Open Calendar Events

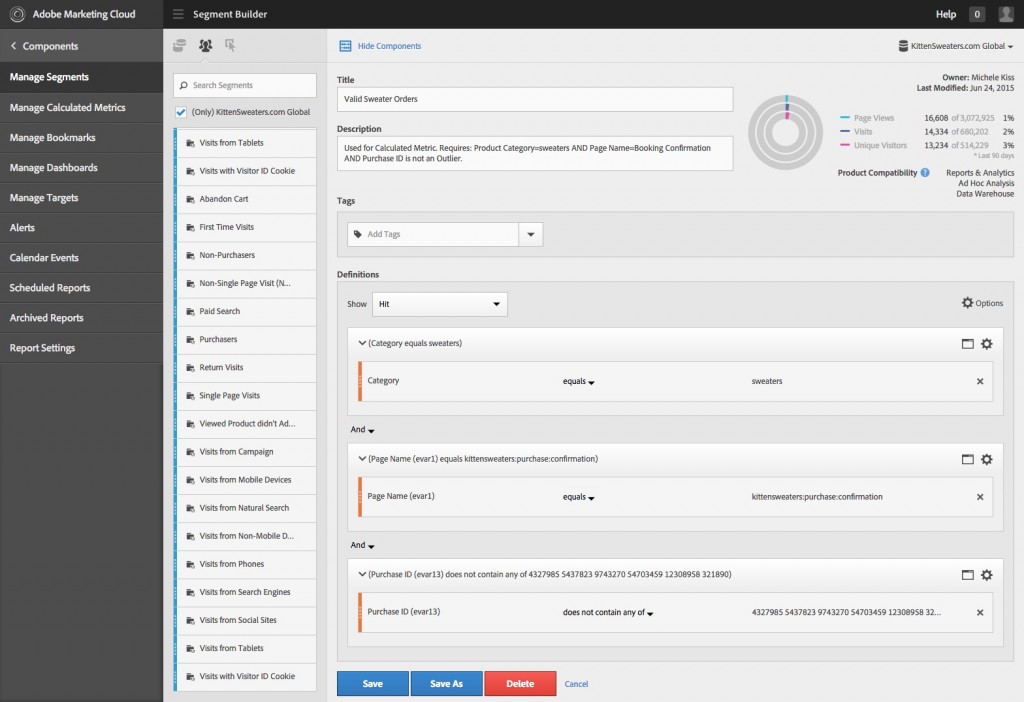[x=81, y=258]
